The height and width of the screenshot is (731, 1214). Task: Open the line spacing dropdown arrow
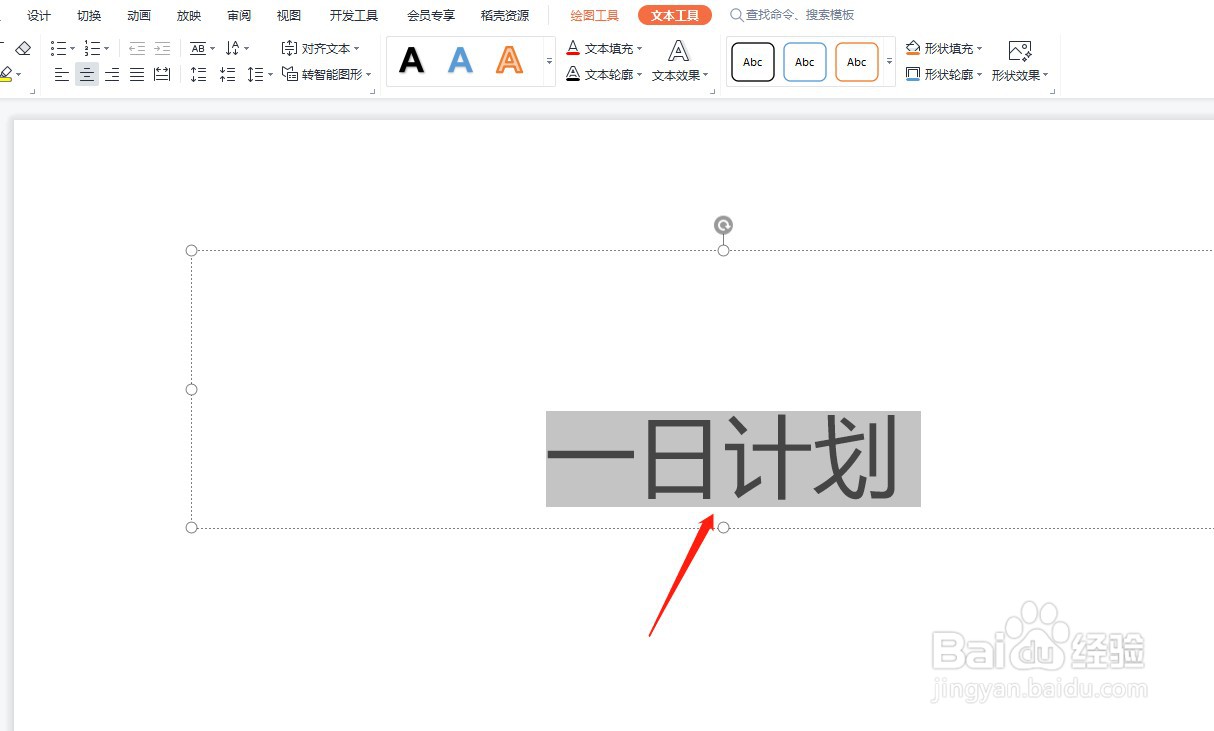pyautogui.click(x=270, y=74)
